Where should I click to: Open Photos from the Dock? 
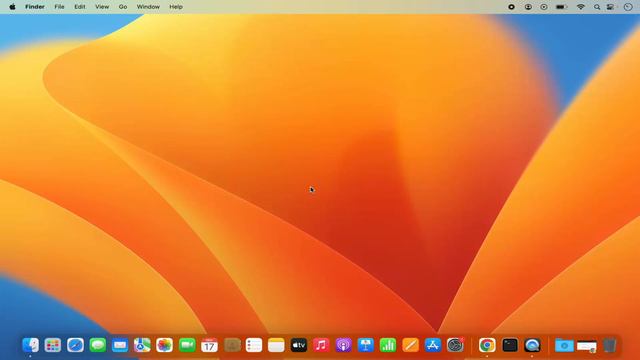pyautogui.click(x=164, y=345)
